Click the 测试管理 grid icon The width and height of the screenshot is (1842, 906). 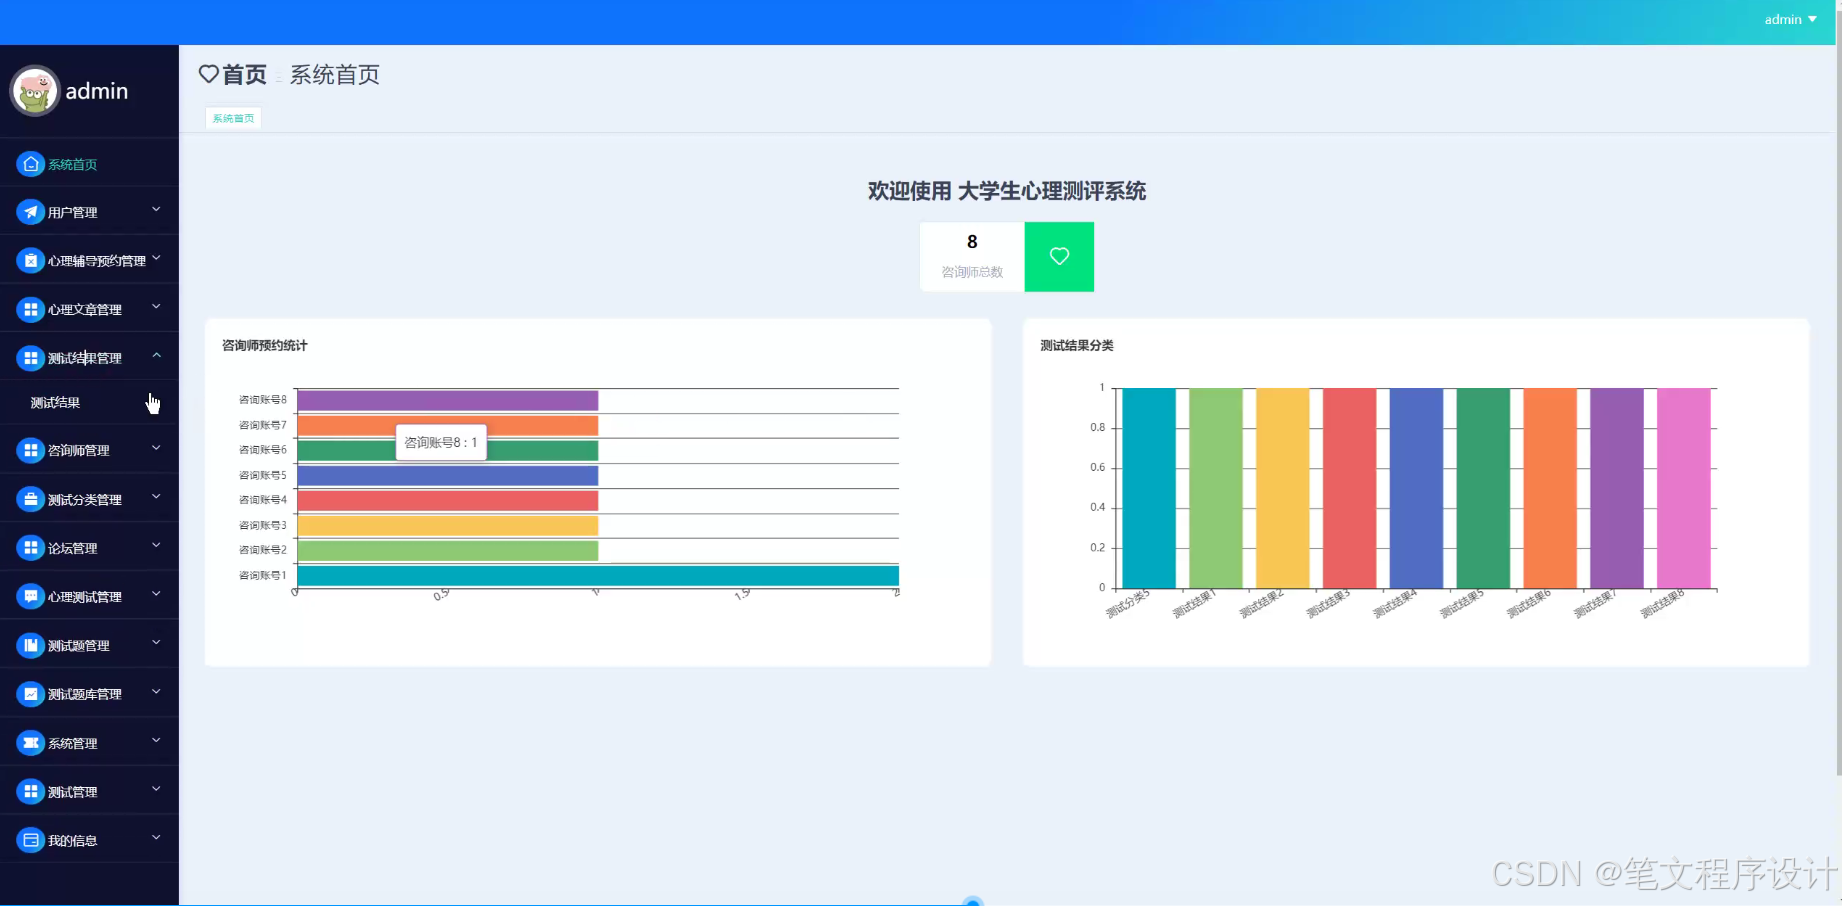tap(31, 791)
